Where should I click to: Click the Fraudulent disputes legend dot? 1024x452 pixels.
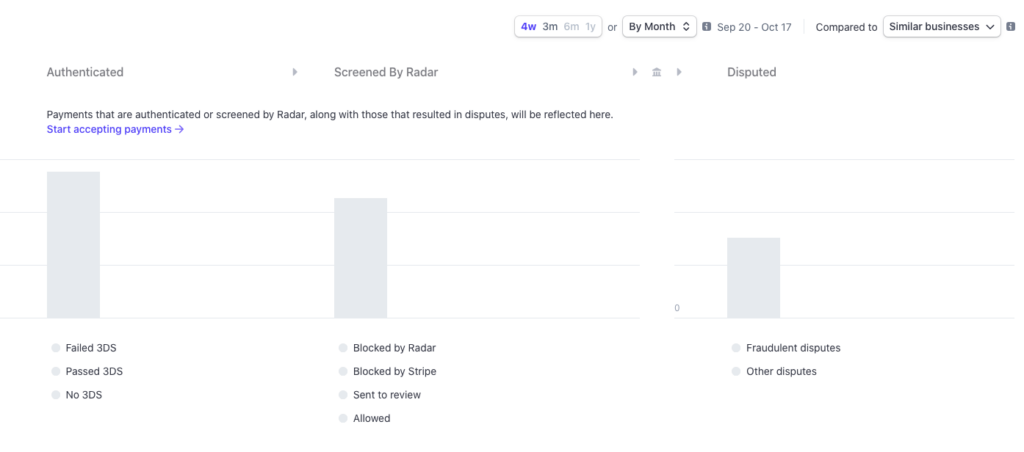[736, 348]
